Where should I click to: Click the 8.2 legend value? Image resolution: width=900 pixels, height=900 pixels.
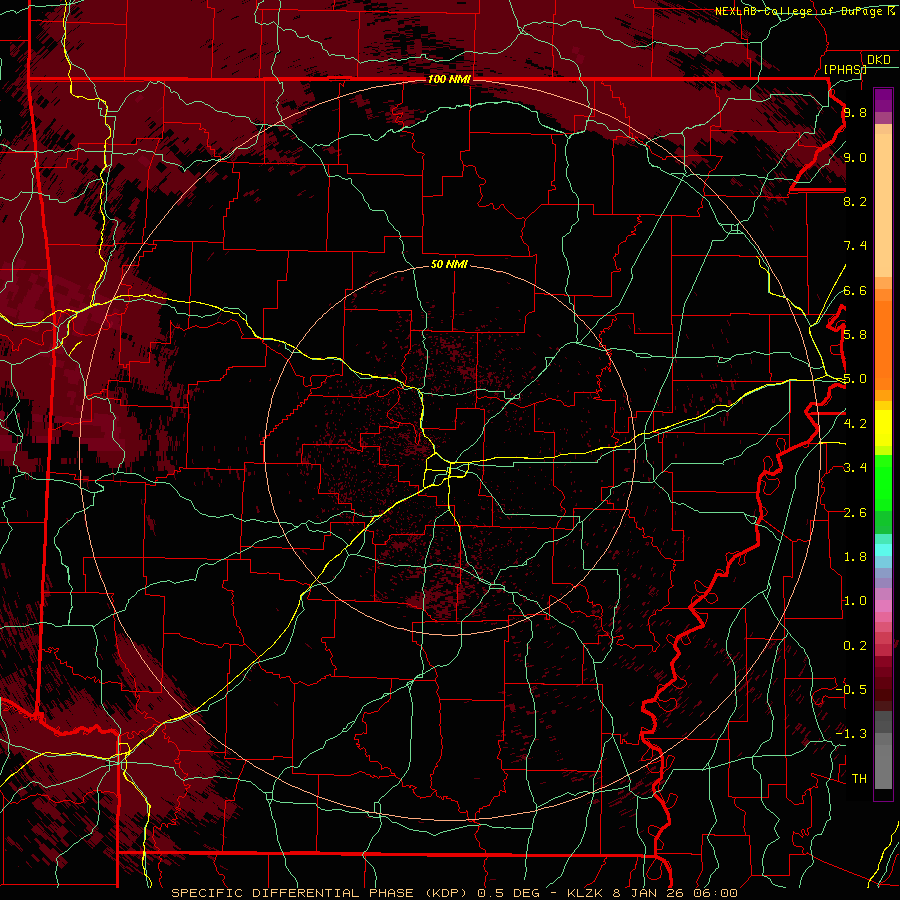[x=855, y=201]
